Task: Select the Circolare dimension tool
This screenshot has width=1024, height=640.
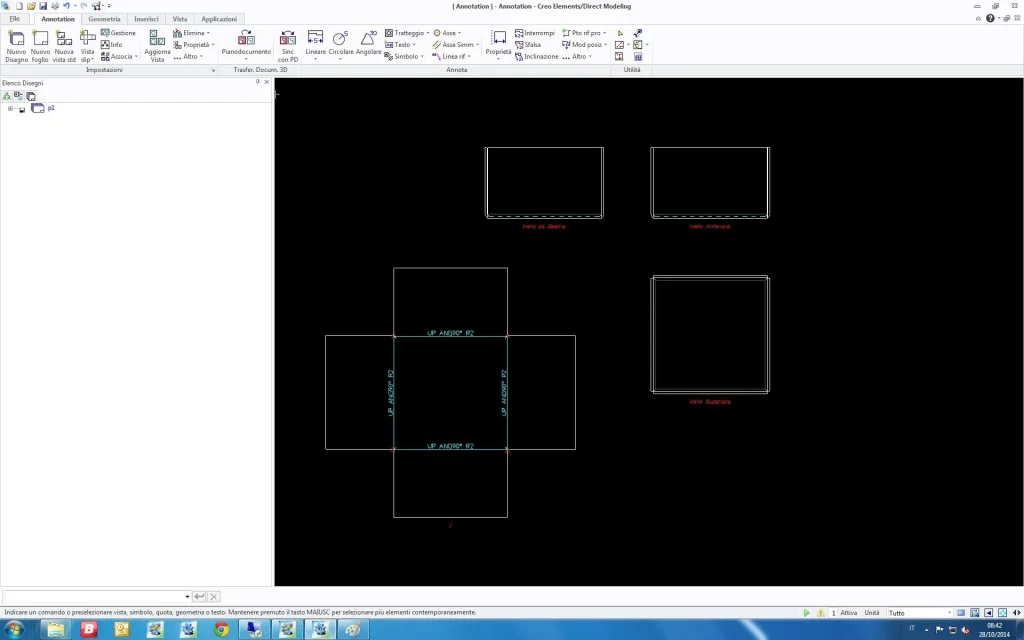Action: coord(341,44)
